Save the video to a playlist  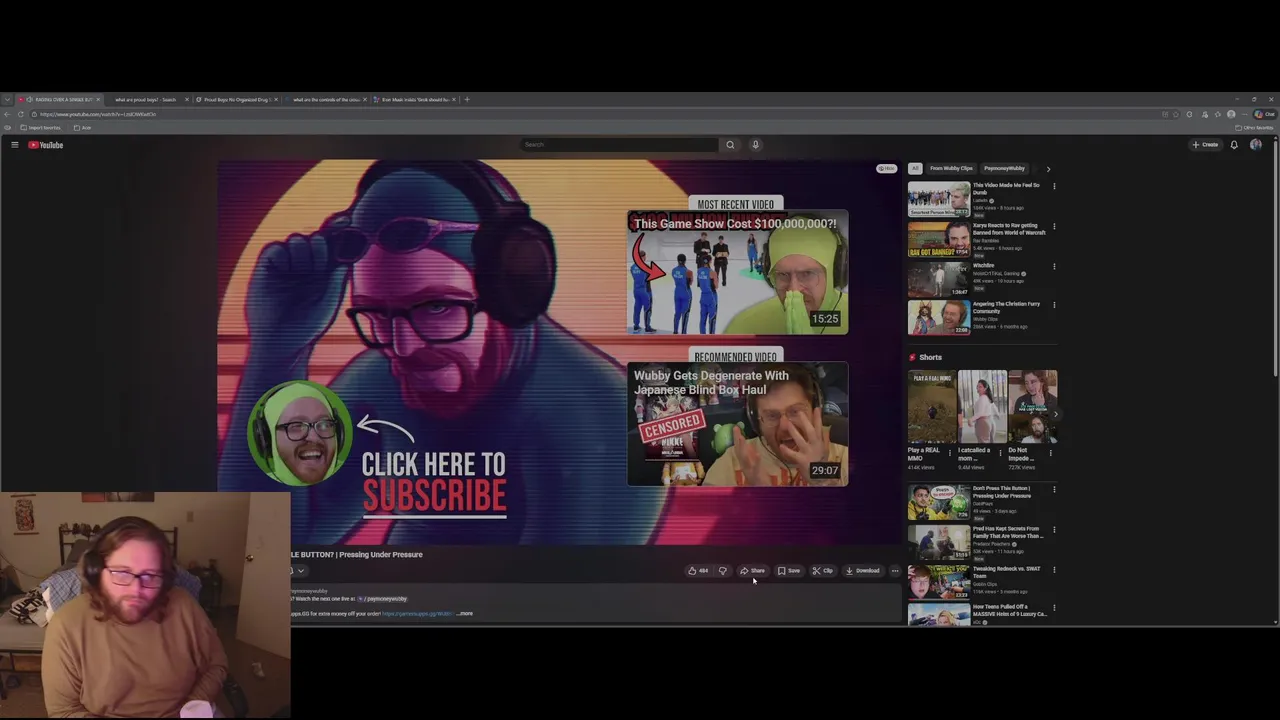point(789,571)
